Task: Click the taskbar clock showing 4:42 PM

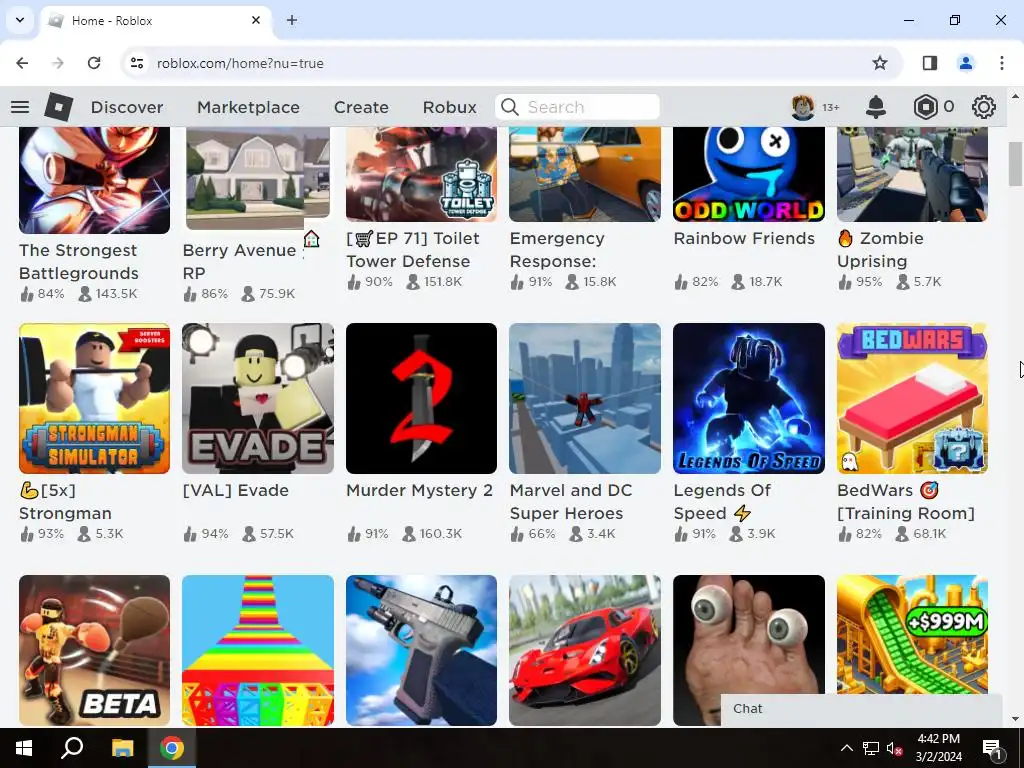Action: pyautogui.click(x=938, y=748)
